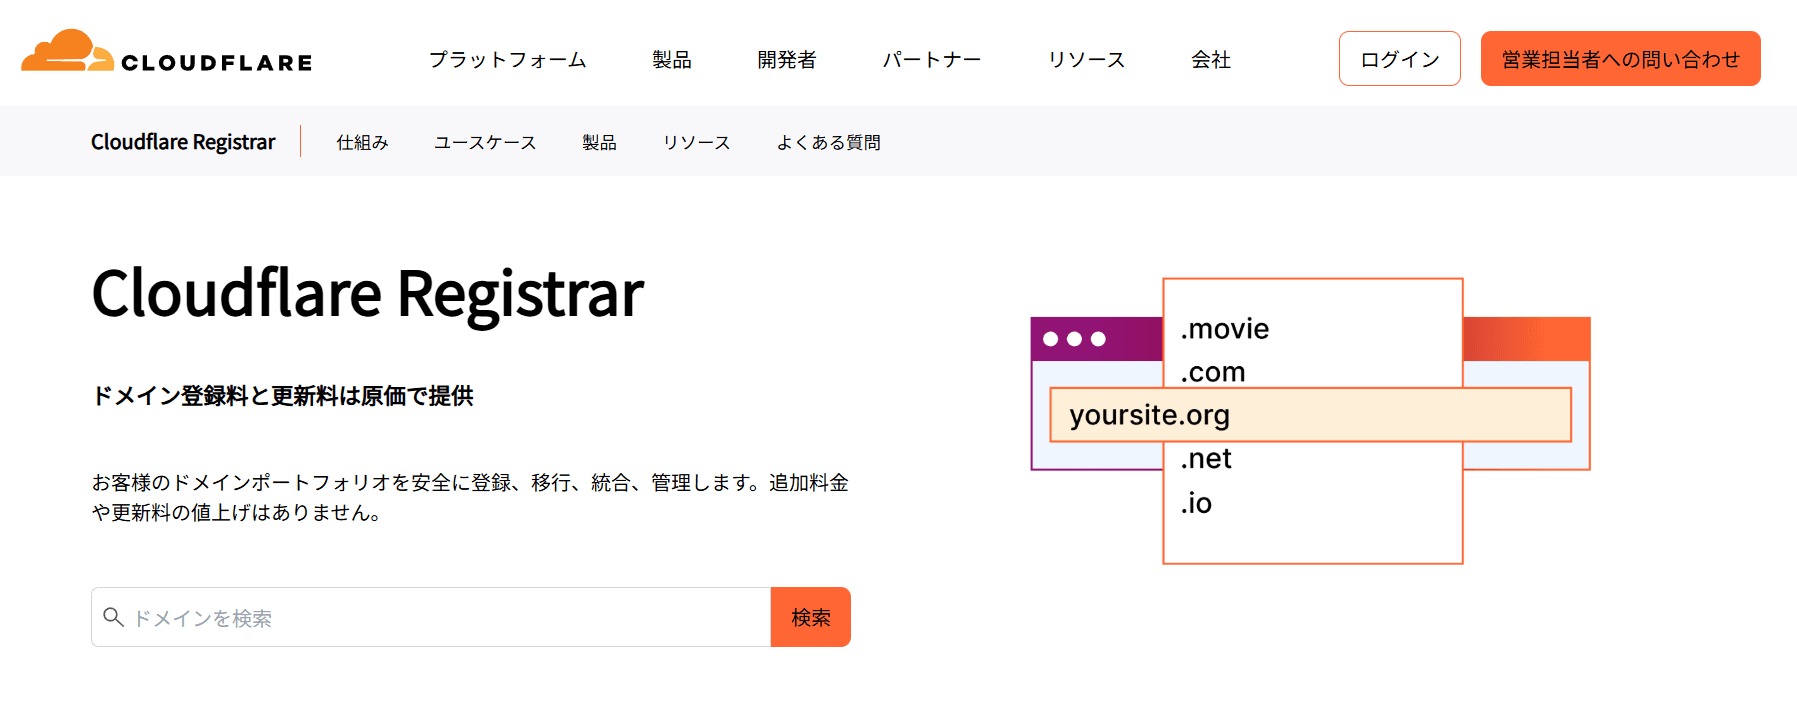Open the プラットフォーム navigation menu
The width and height of the screenshot is (1797, 717).
click(x=507, y=60)
